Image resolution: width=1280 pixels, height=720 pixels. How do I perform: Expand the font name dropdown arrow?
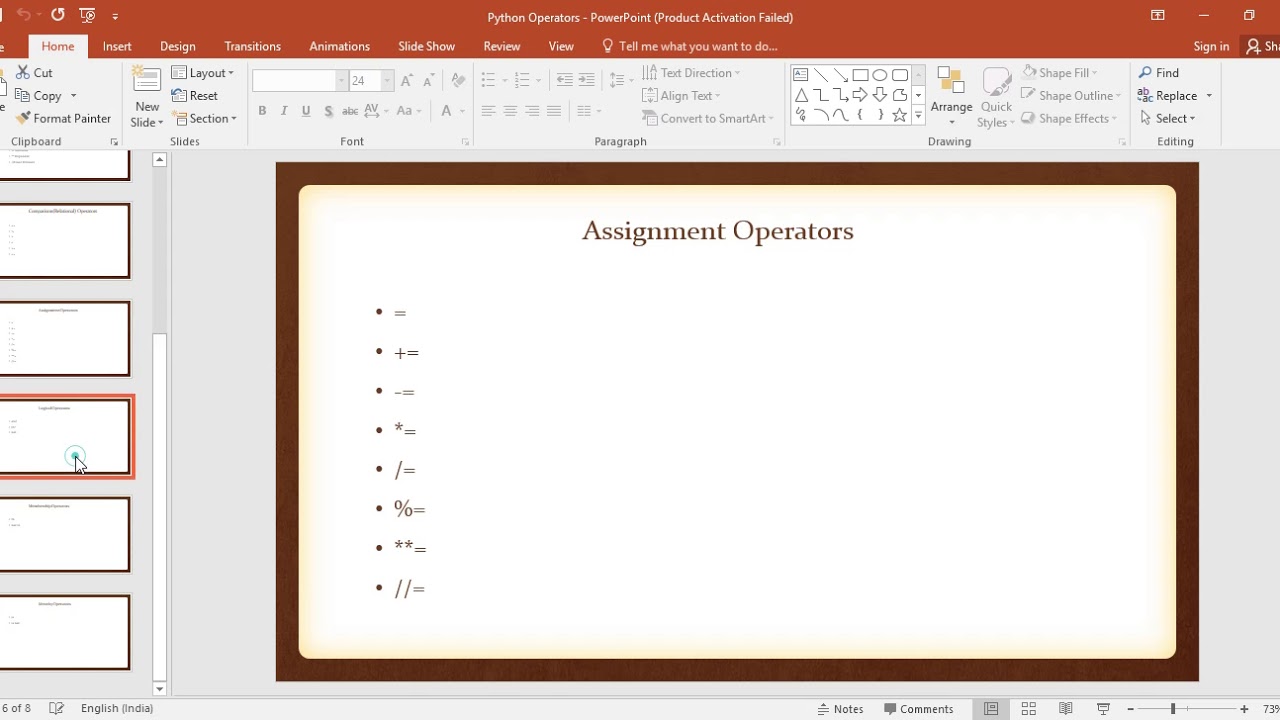pyautogui.click(x=341, y=80)
